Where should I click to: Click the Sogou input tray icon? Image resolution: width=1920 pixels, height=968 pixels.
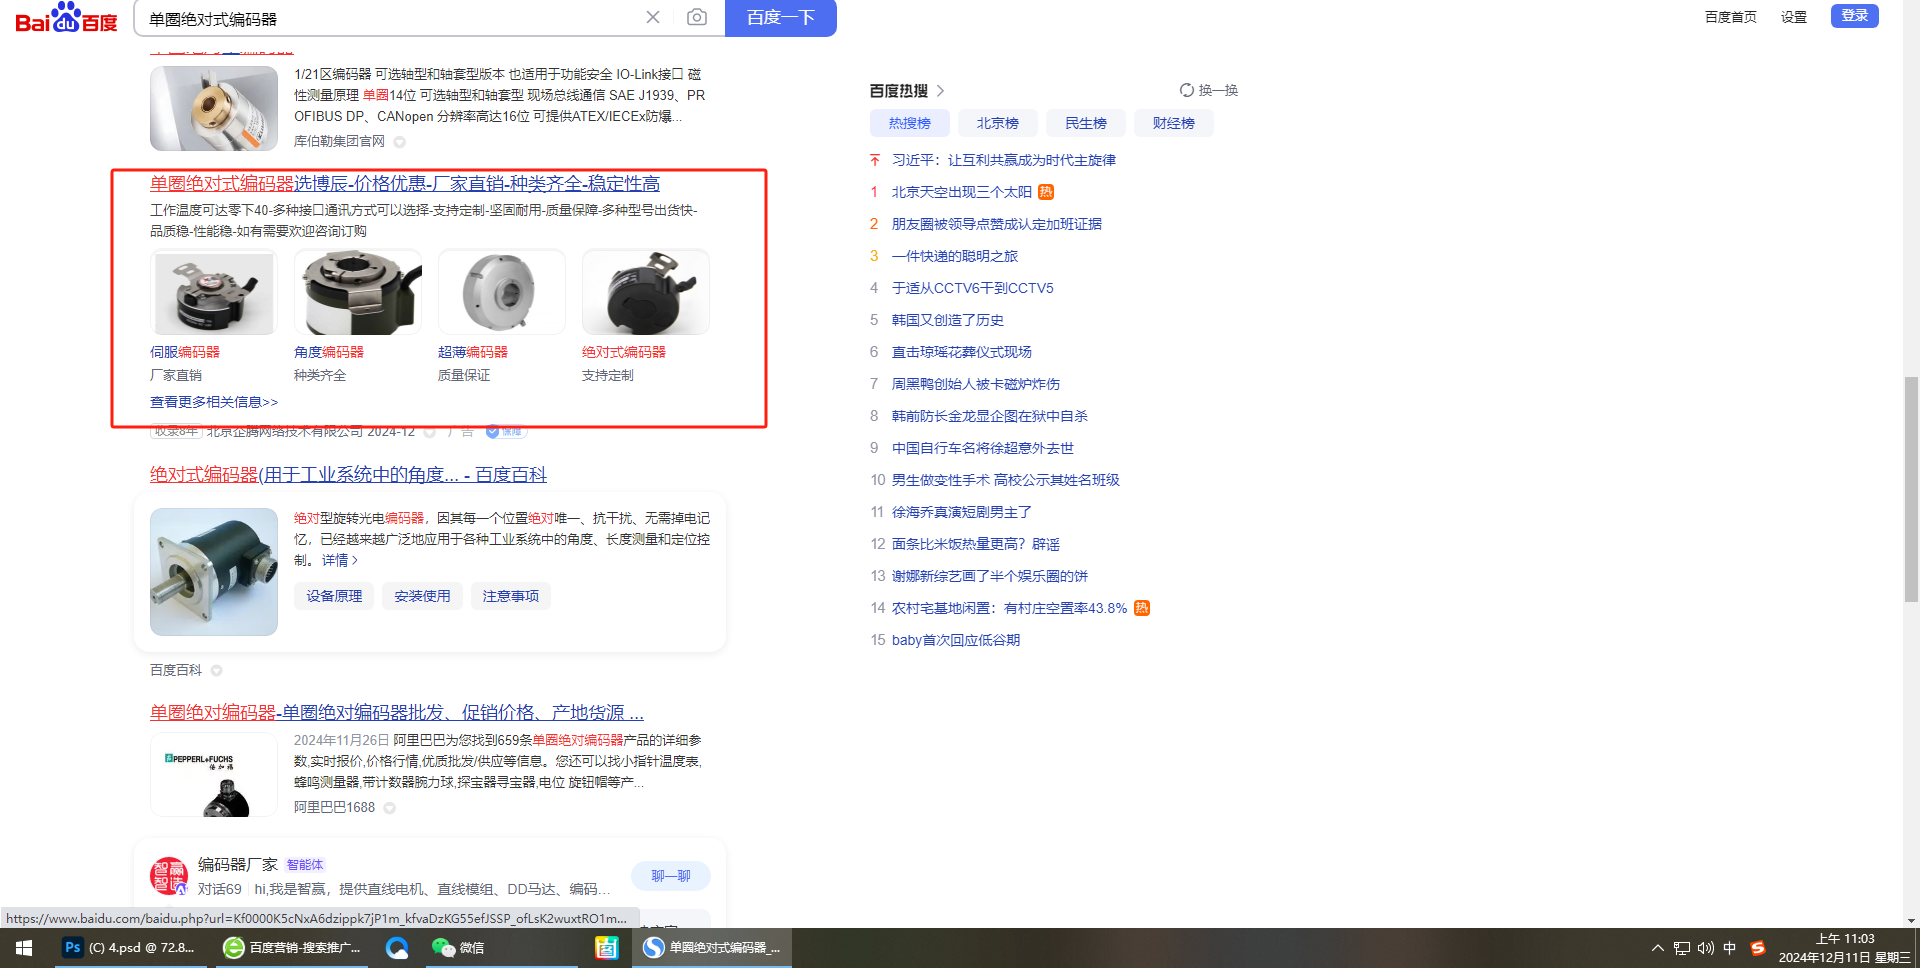1757,948
